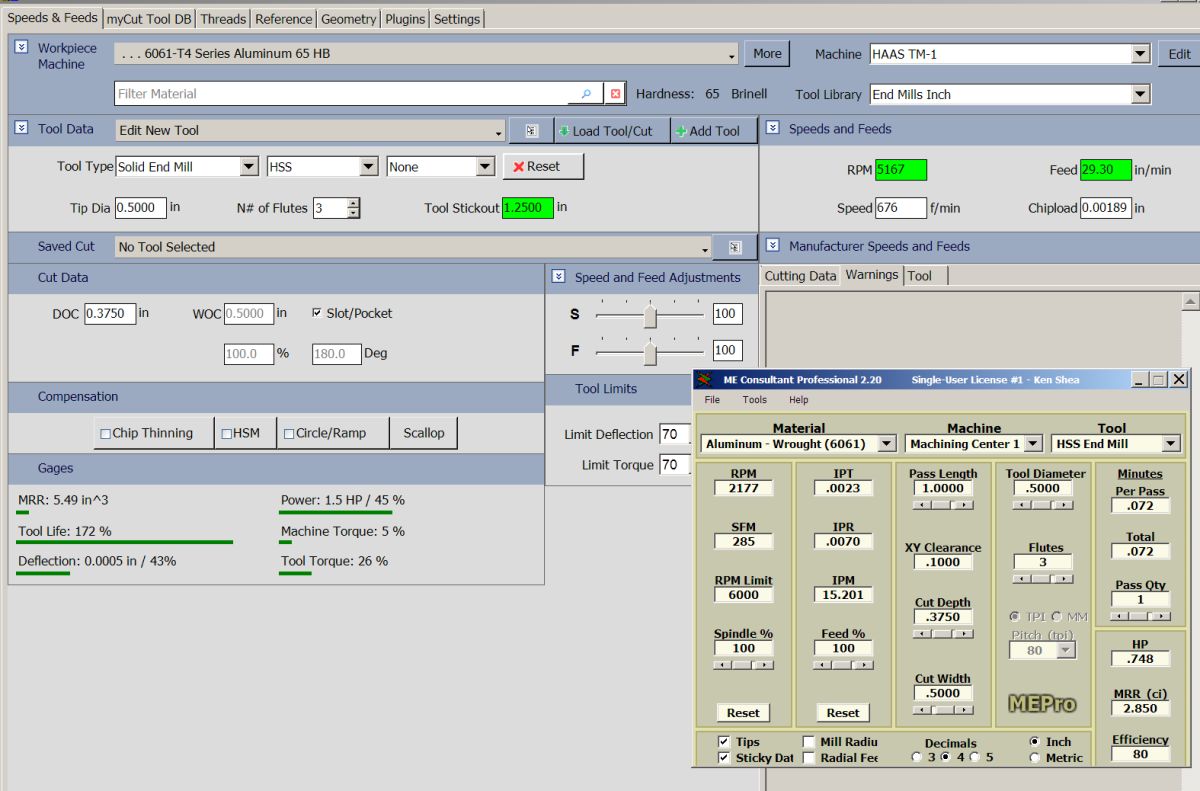Click the icon button beside Saved Cut
Image resolution: width=1200 pixels, height=791 pixels.
coord(735,247)
